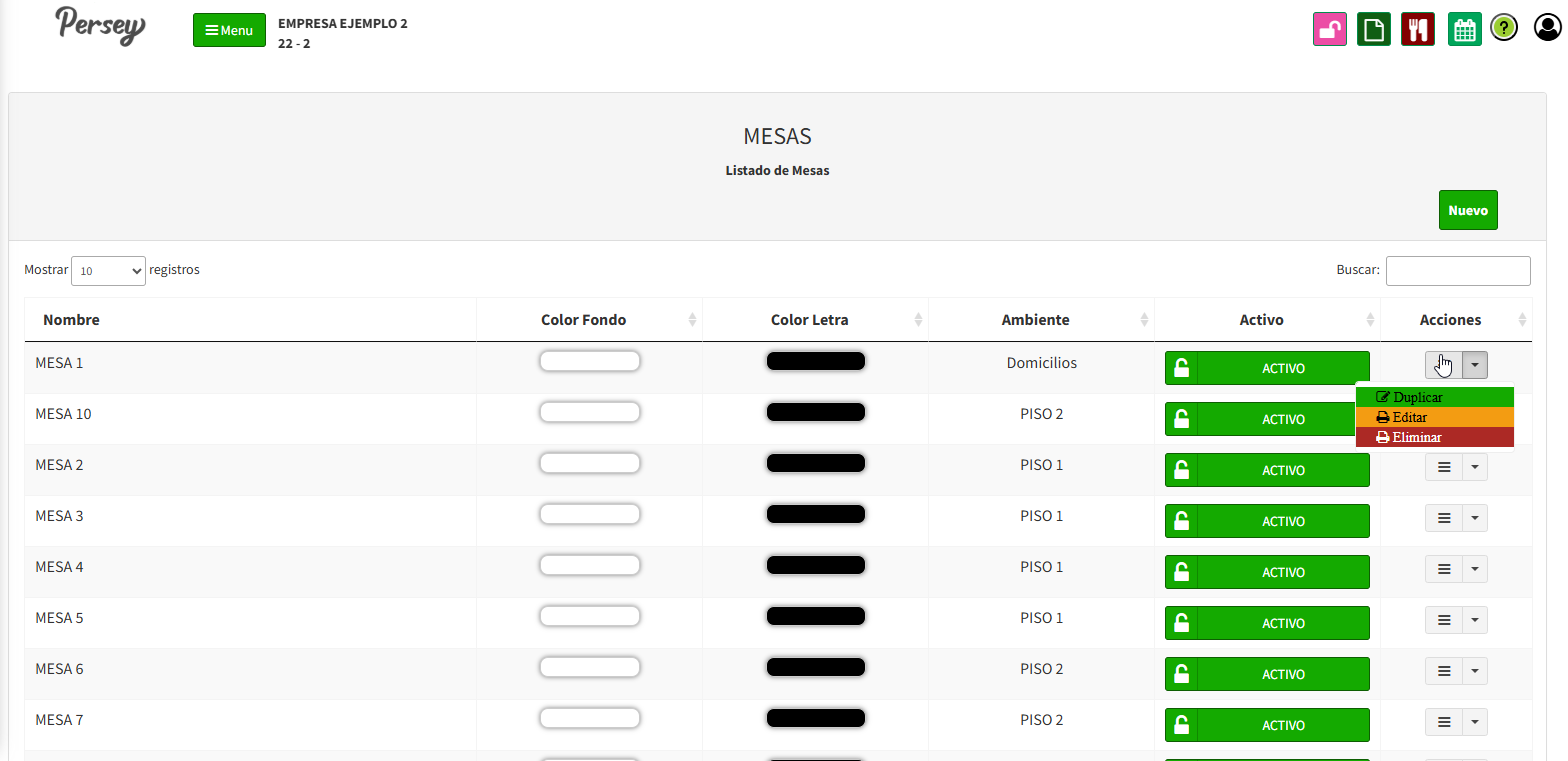Click the red restaurant cutlery icon
This screenshot has height=761, width=1568.
click(x=1418, y=30)
